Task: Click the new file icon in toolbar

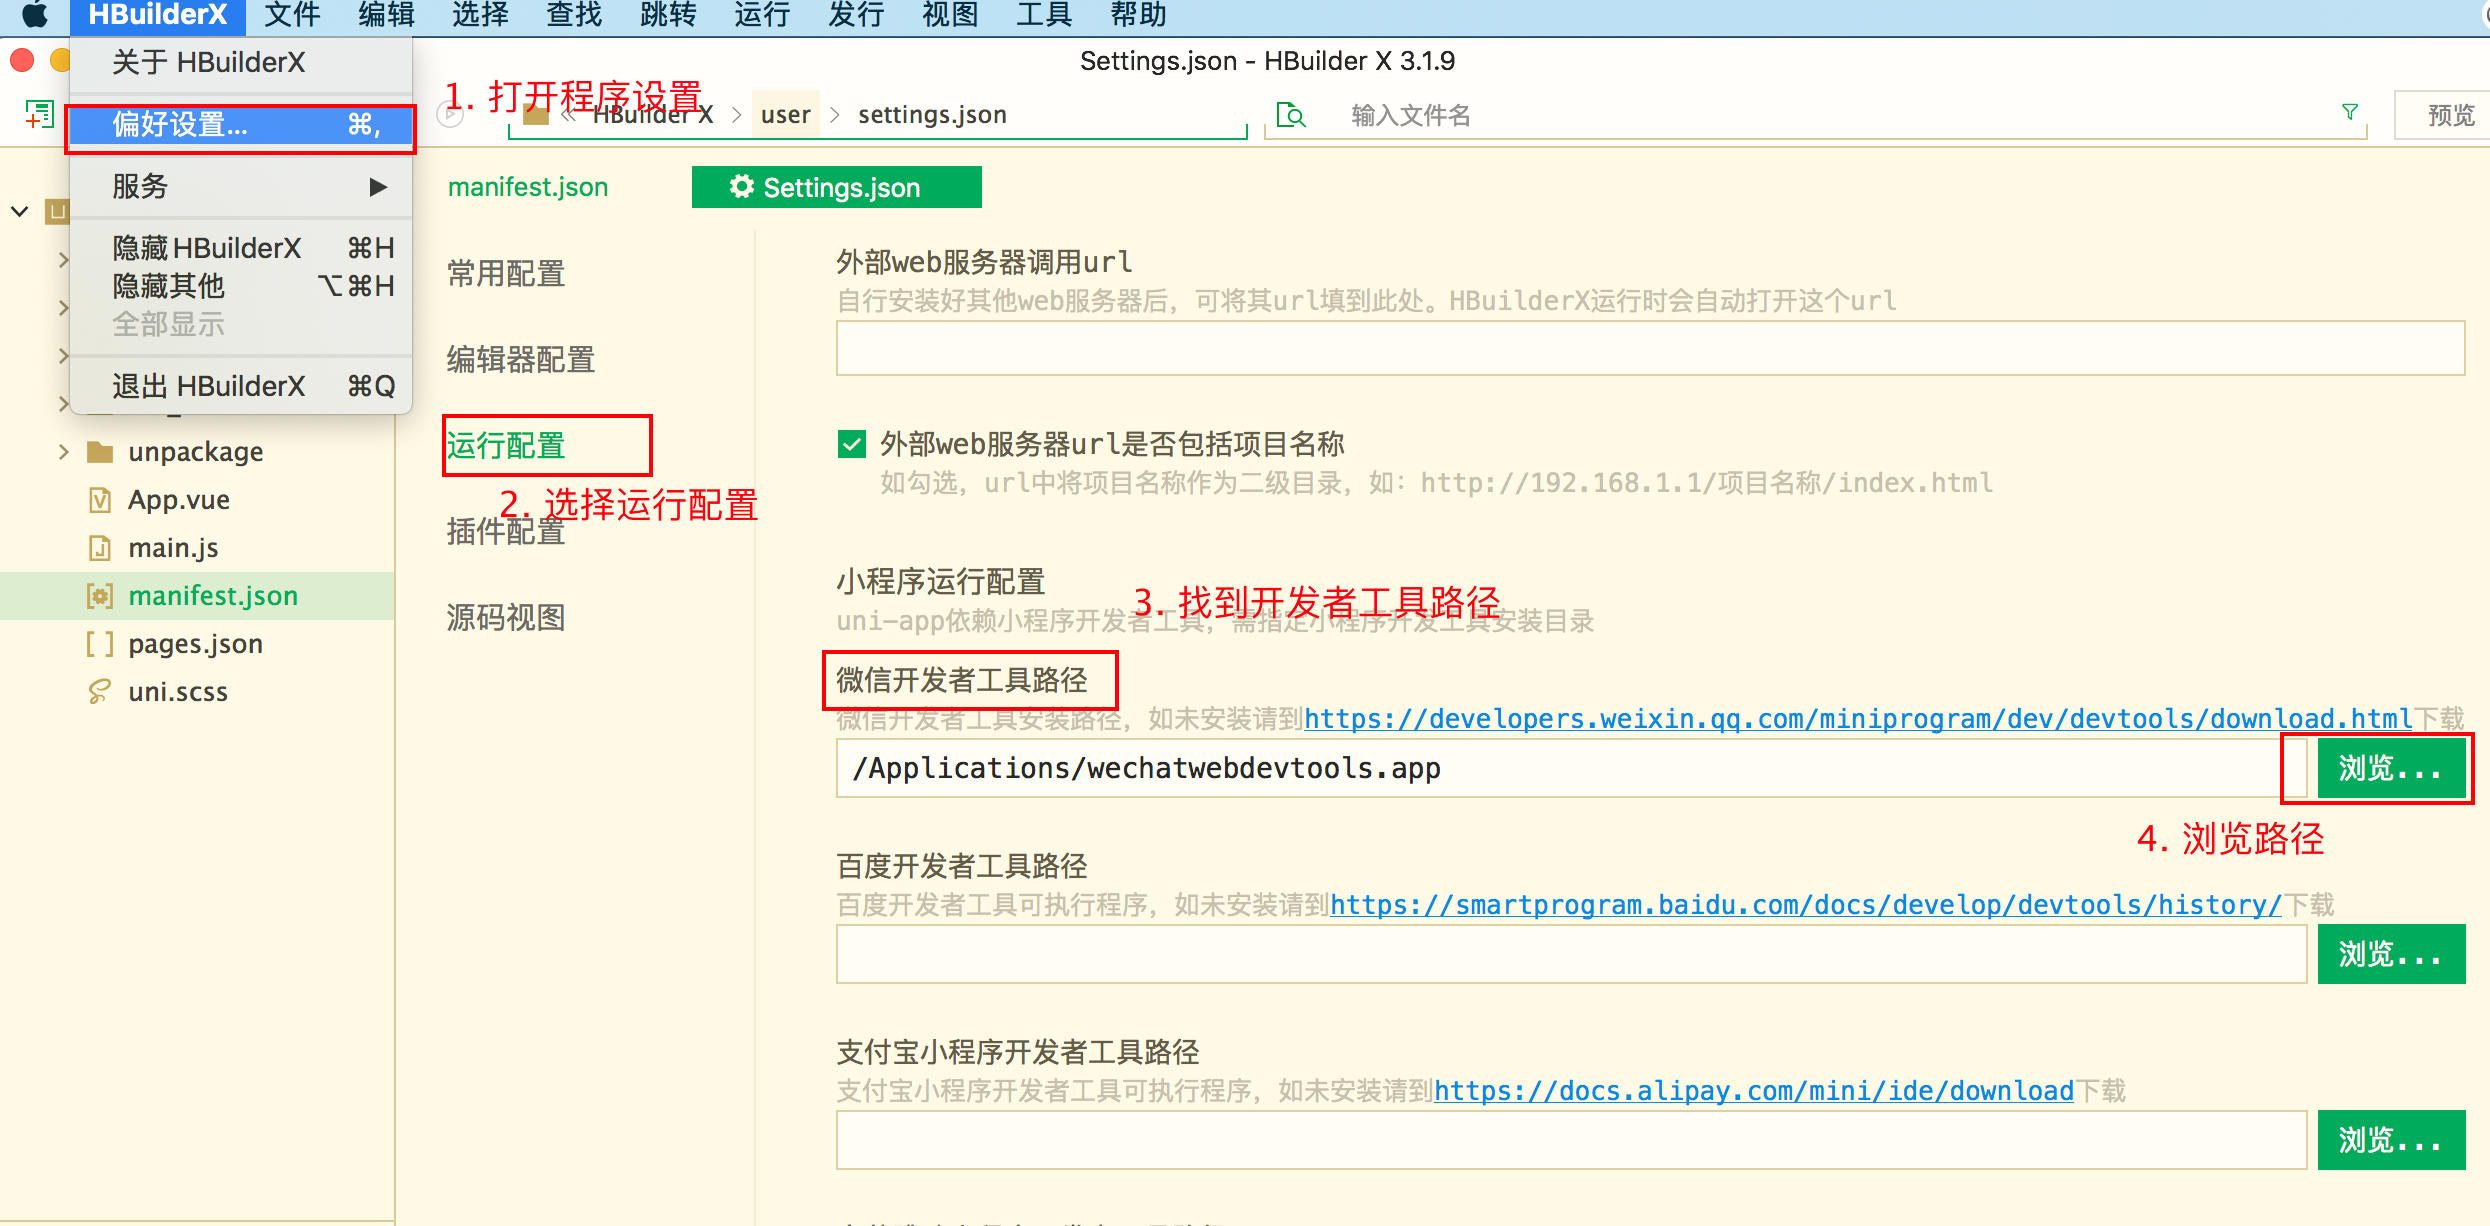Action: [x=39, y=114]
